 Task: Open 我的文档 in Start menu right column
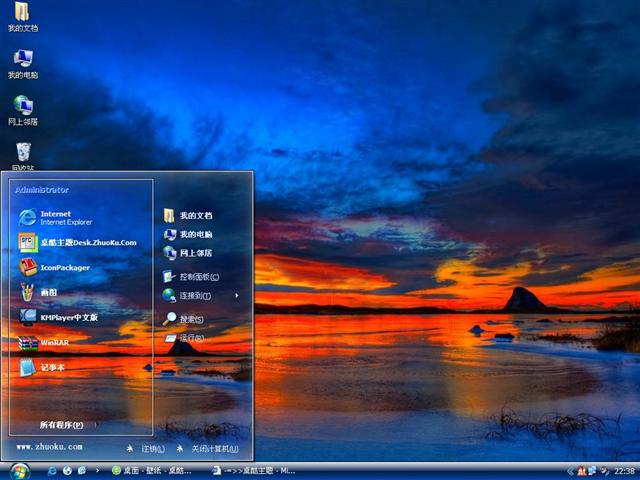(195, 216)
